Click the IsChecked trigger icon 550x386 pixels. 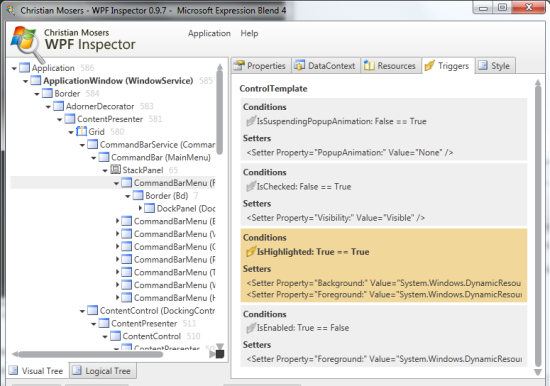point(251,186)
